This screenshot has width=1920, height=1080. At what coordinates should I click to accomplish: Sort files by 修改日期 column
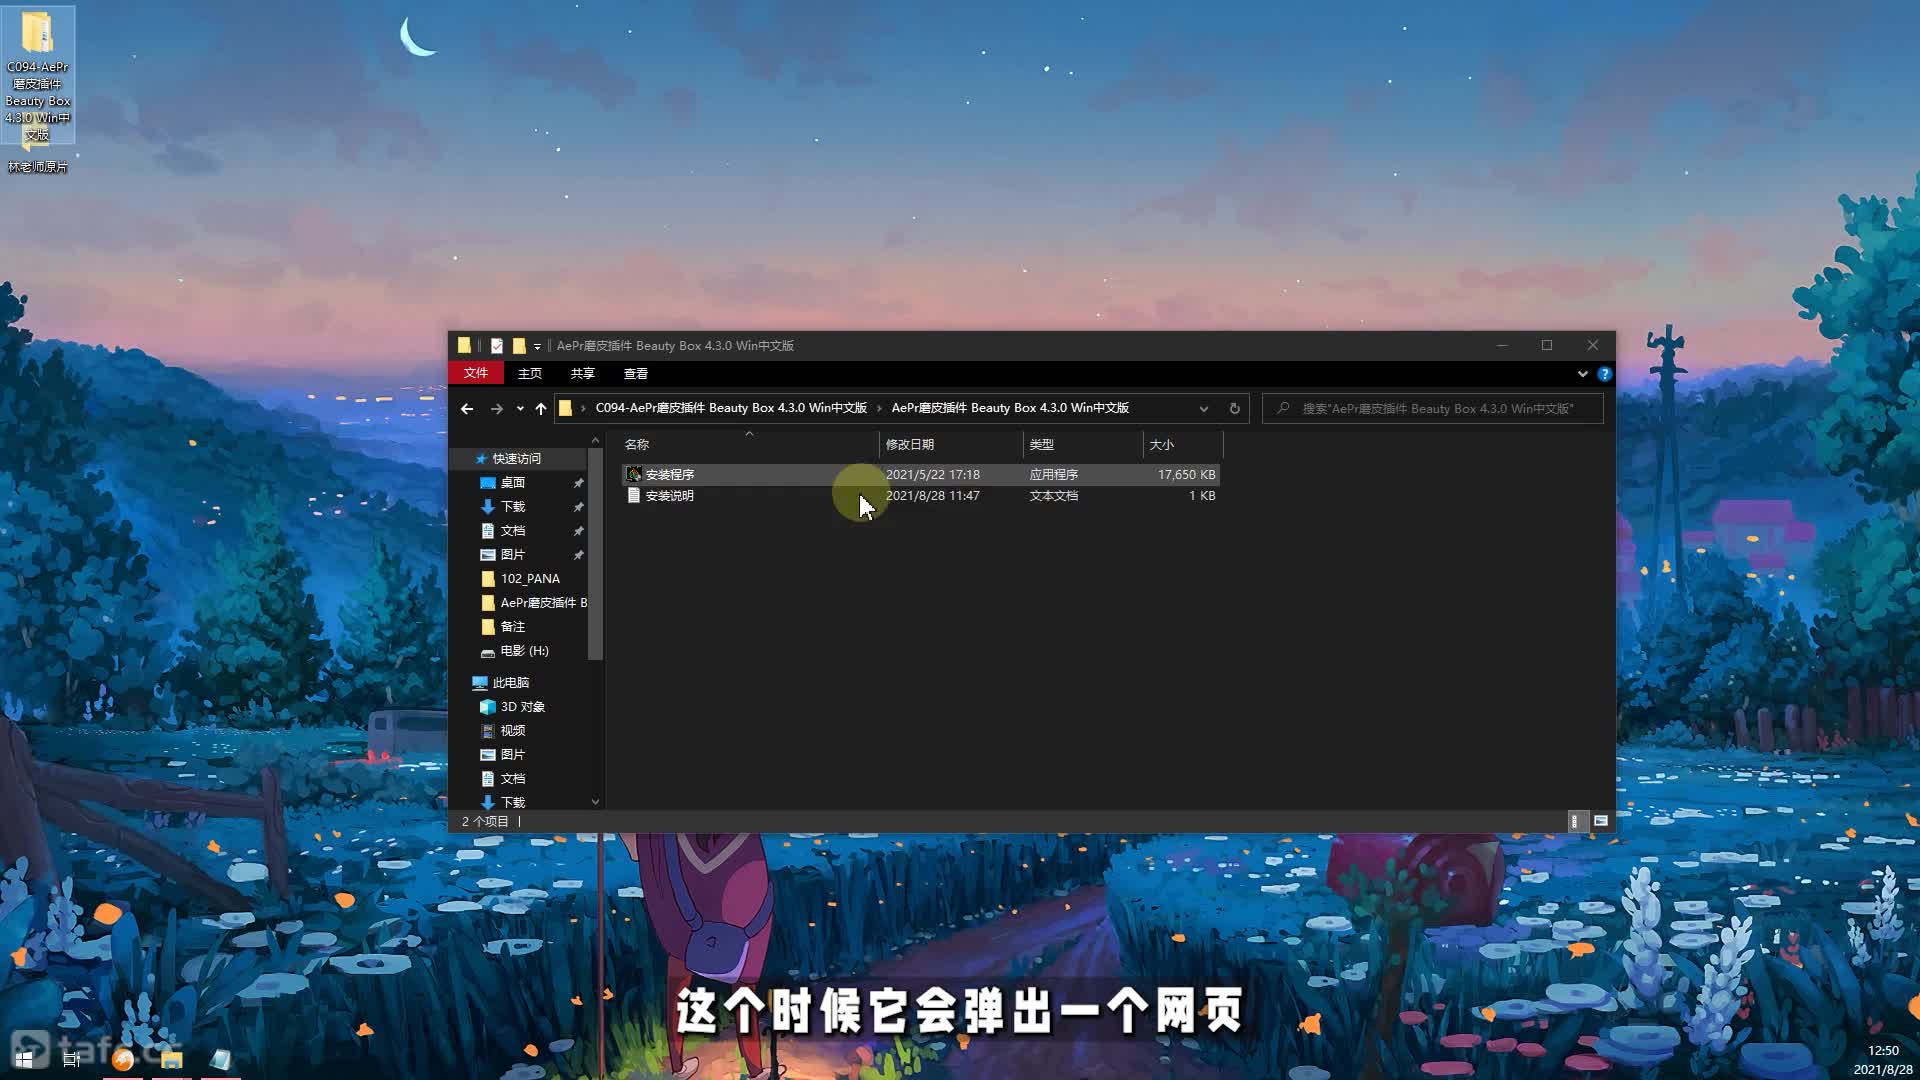click(x=950, y=444)
